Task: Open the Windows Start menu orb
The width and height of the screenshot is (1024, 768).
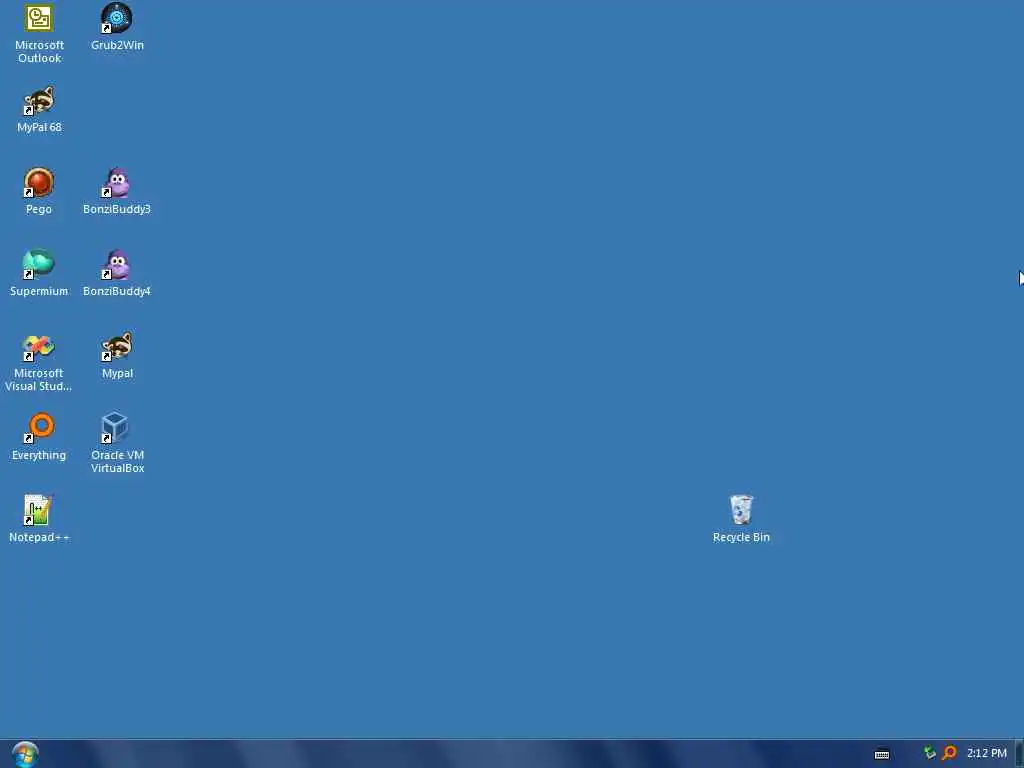Action: [25, 754]
